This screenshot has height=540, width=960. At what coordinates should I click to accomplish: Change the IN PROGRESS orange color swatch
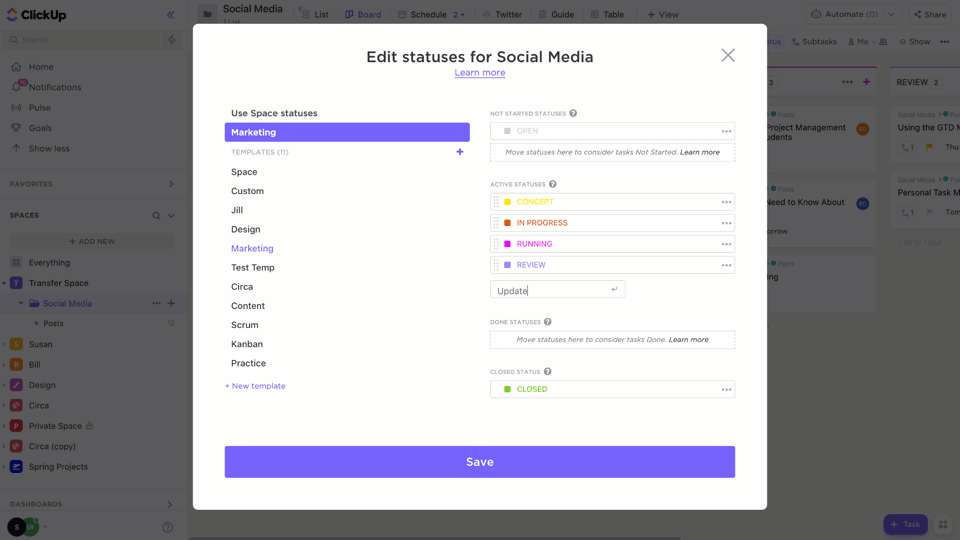pyautogui.click(x=507, y=223)
